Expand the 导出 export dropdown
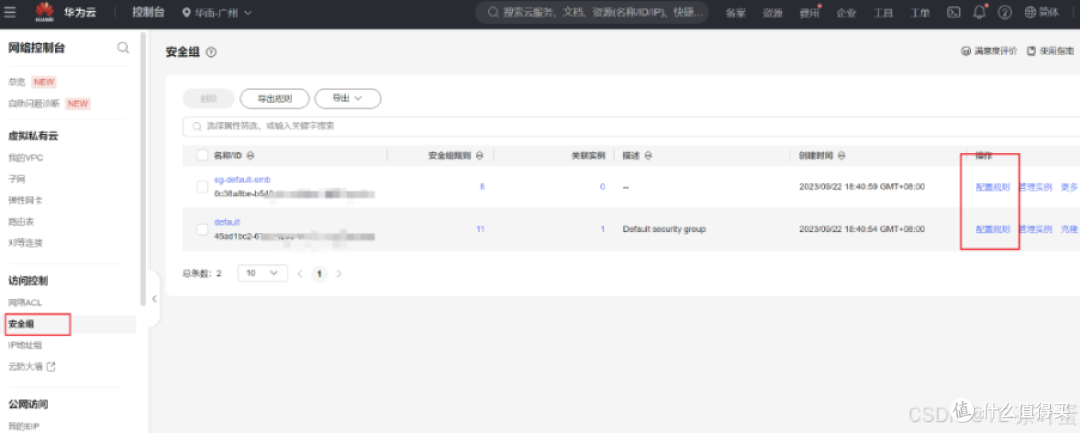Viewport: 1080px width, 433px height. (x=348, y=98)
